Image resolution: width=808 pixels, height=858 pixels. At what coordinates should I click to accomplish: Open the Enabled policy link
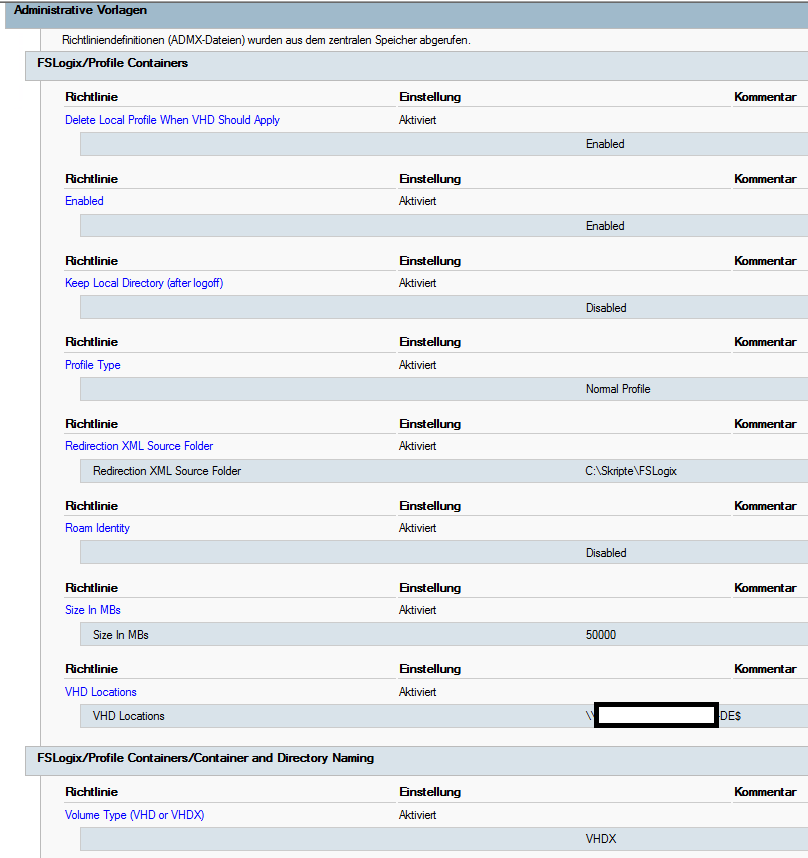pos(84,201)
